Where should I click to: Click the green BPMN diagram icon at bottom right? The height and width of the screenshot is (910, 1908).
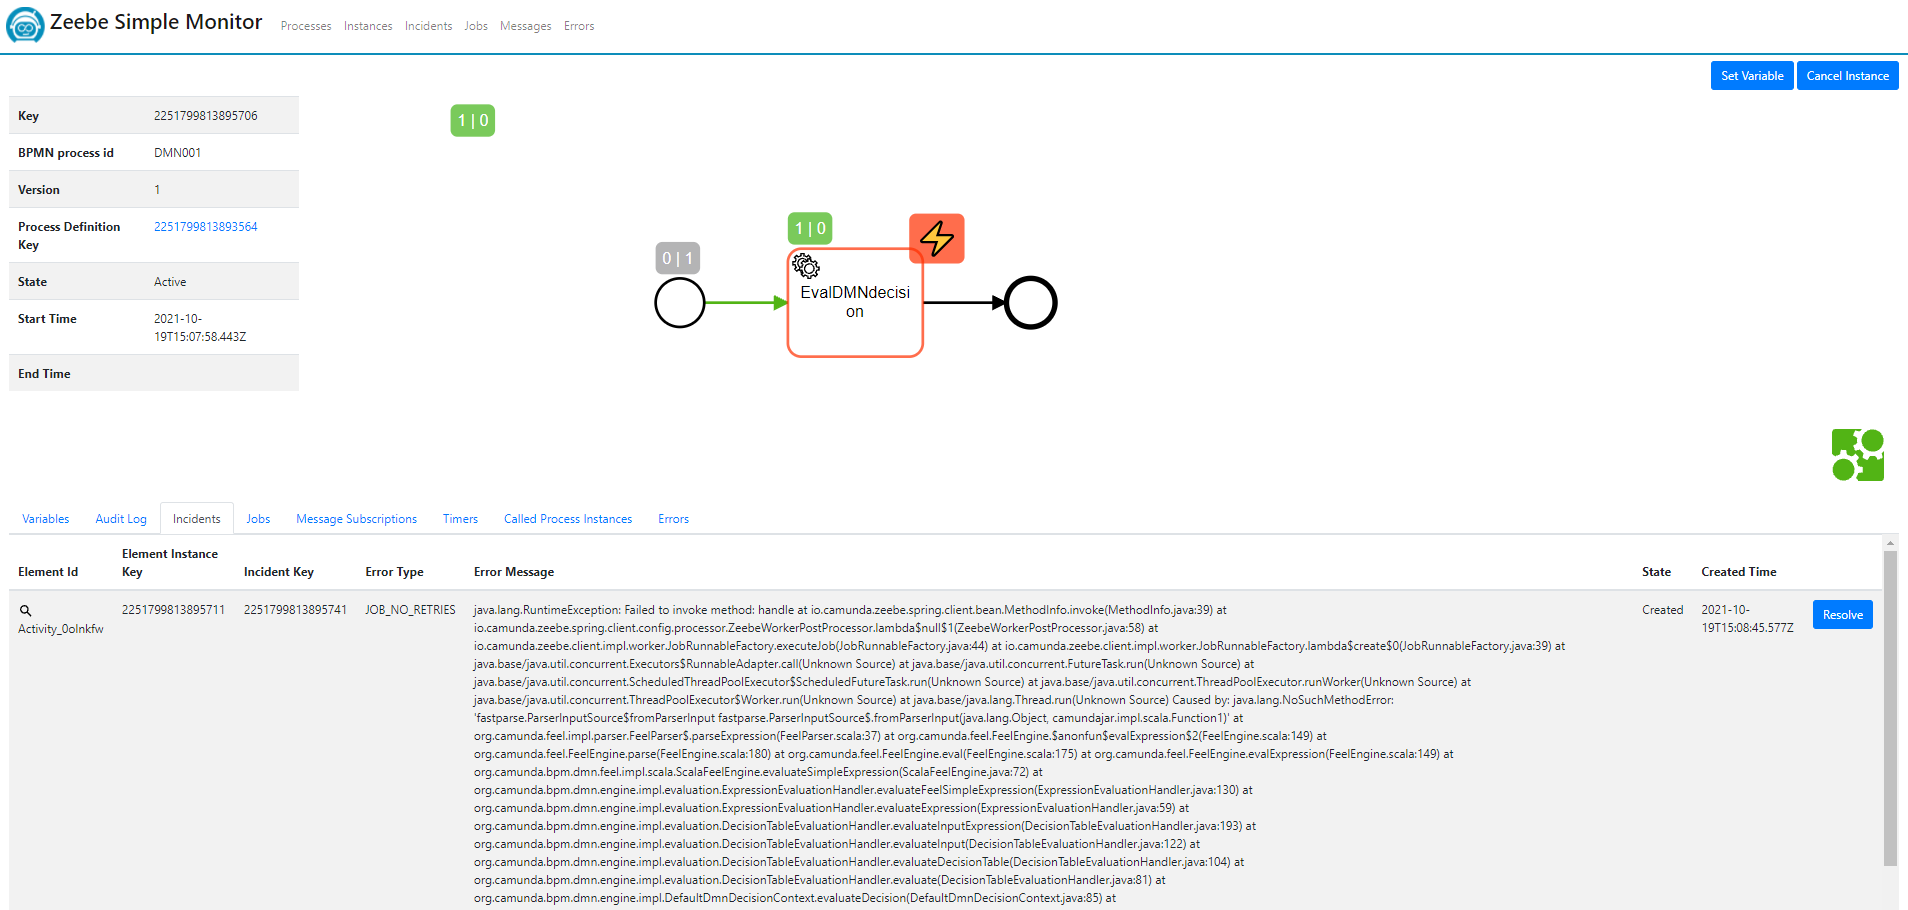(1858, 454)
